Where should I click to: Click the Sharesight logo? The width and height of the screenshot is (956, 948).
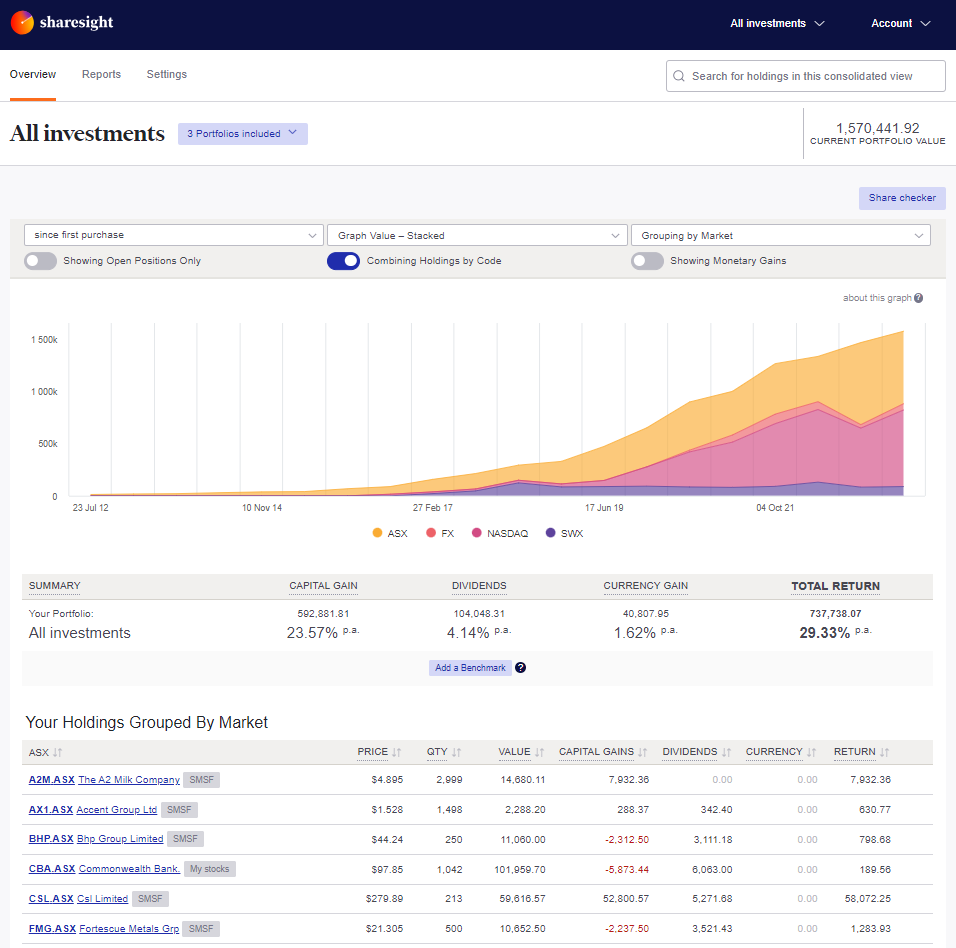click(60, 22)
